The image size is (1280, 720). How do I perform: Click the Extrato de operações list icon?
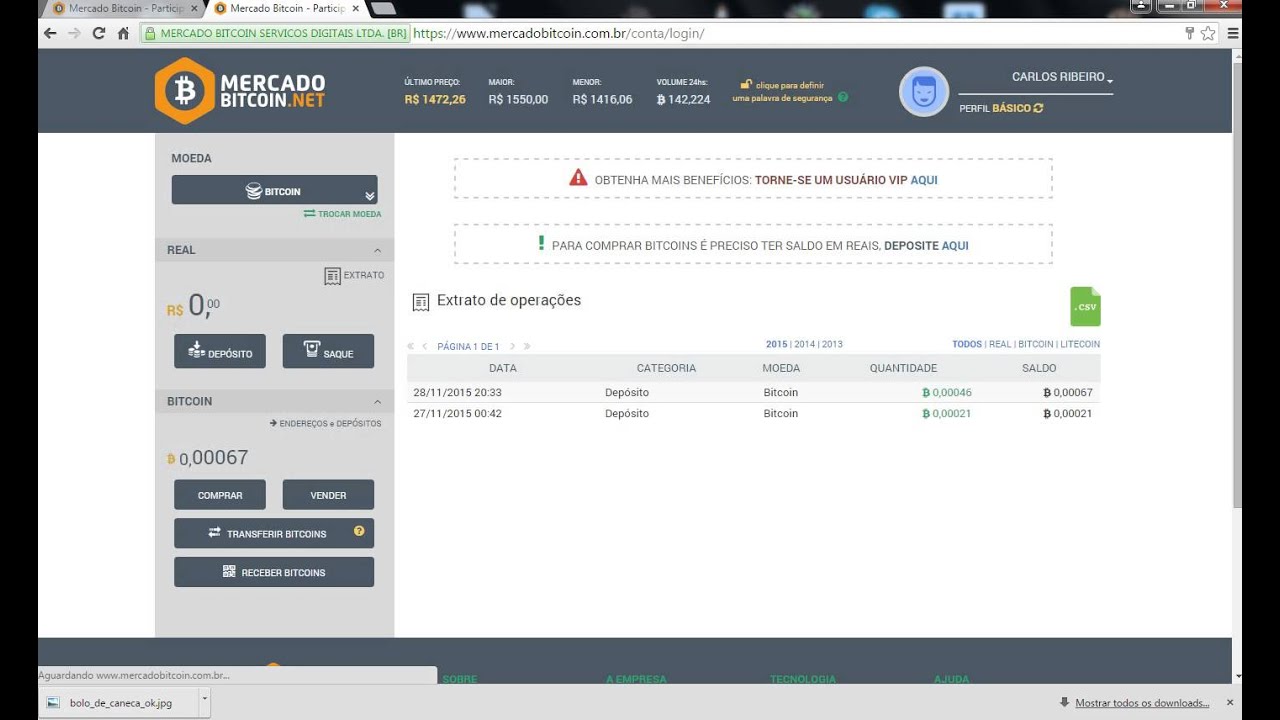click(x=421, y=301)
